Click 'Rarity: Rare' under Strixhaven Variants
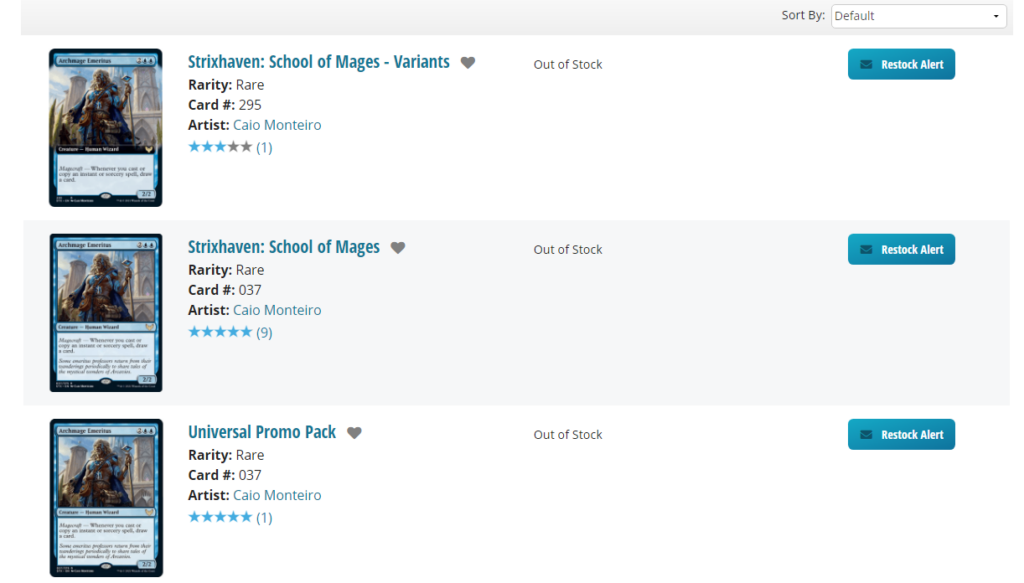1024x583 pixels. tap(226, 85)
